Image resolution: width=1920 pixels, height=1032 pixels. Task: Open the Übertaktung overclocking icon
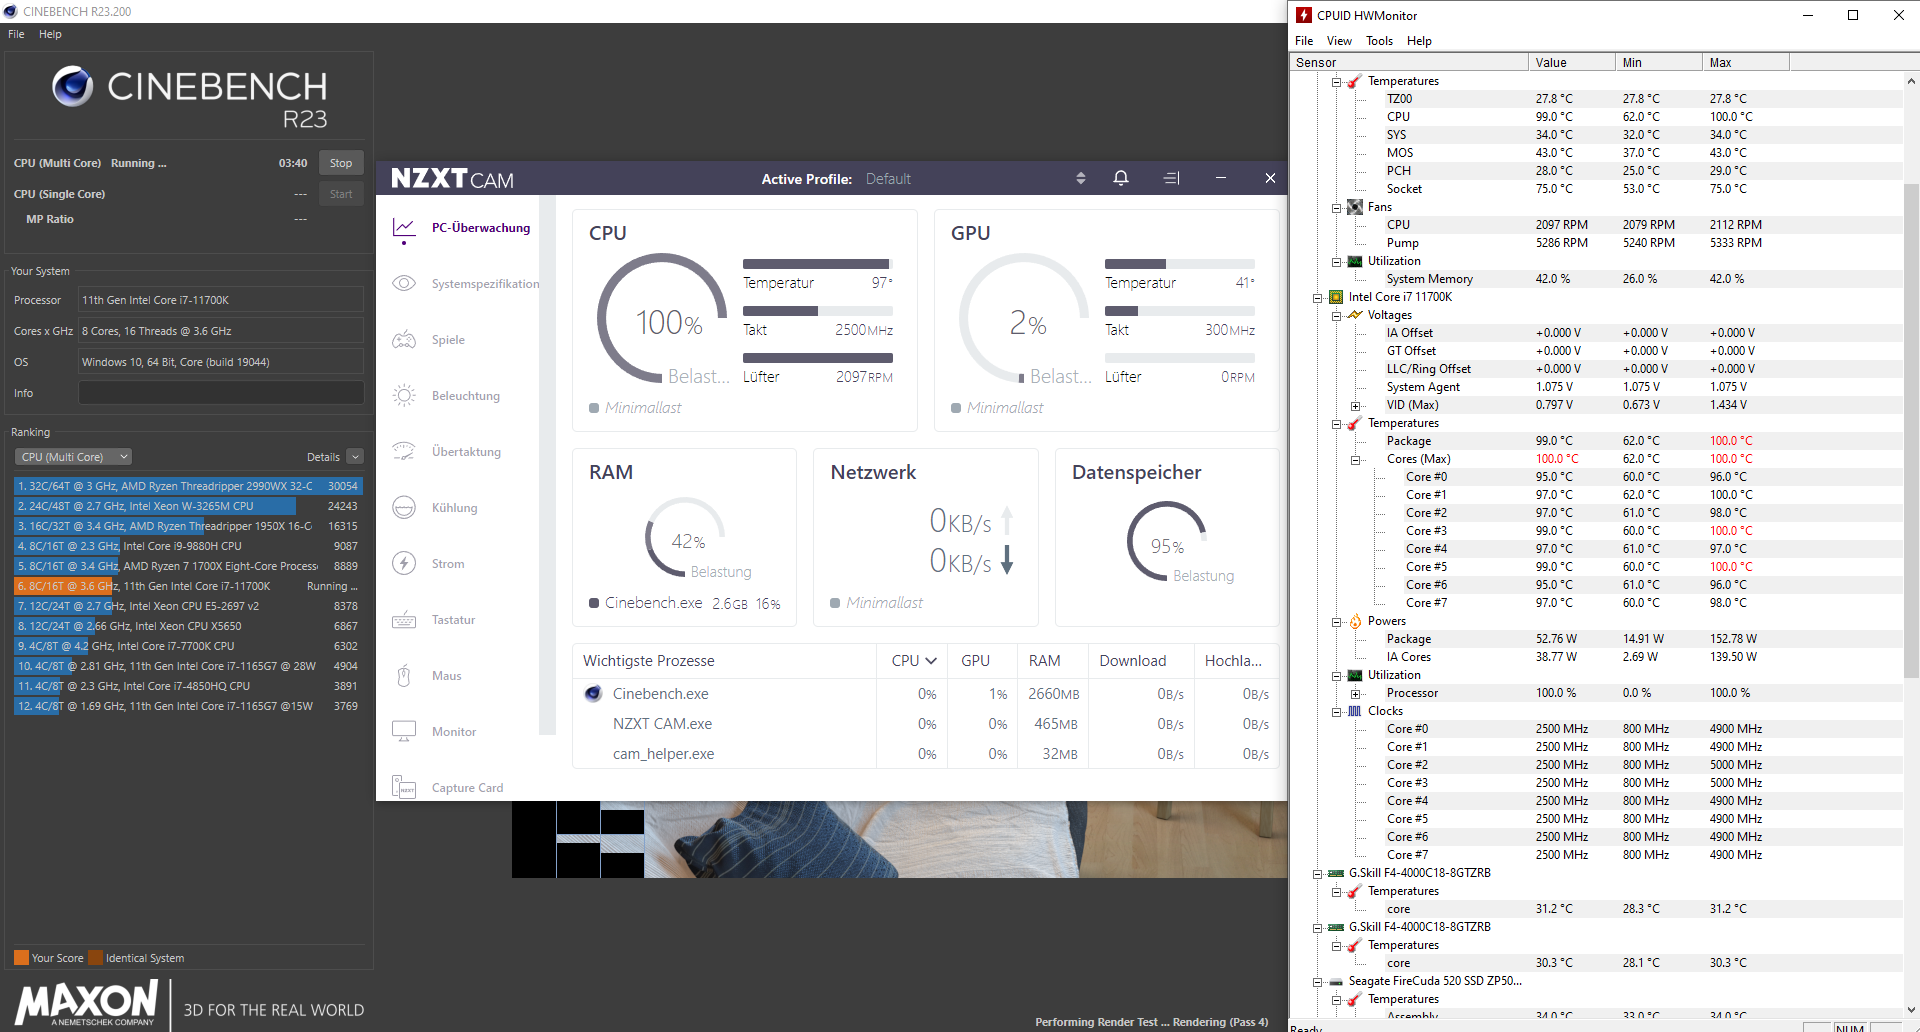point(404,452)
